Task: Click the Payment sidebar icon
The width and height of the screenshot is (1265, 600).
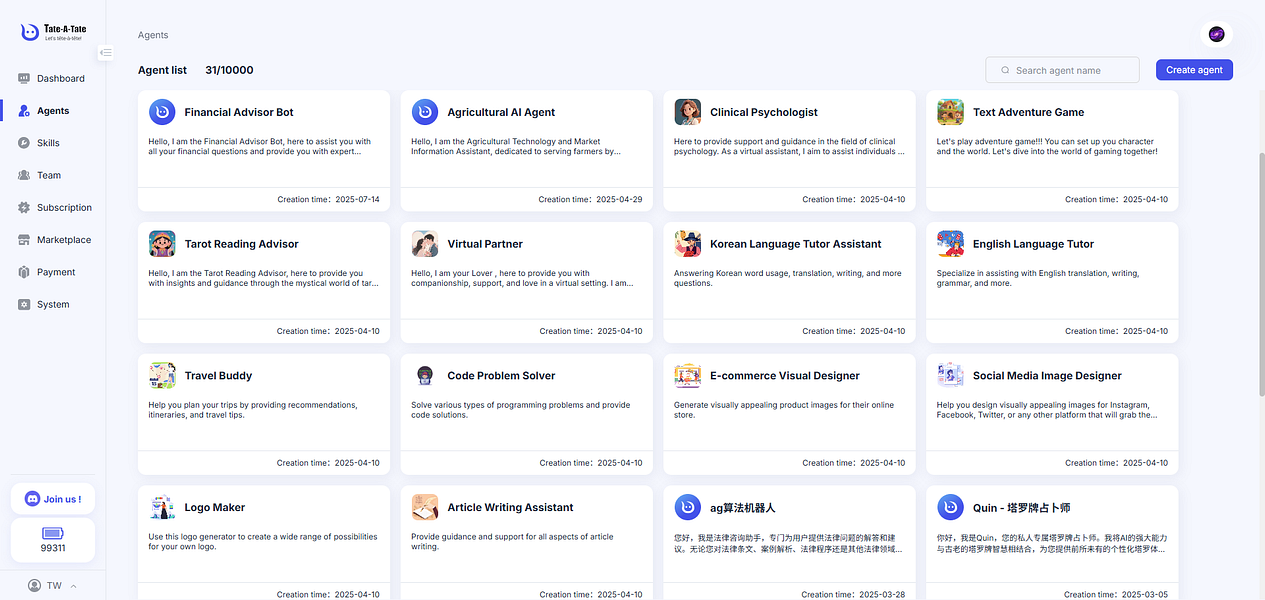Action: tap(24, 272)
